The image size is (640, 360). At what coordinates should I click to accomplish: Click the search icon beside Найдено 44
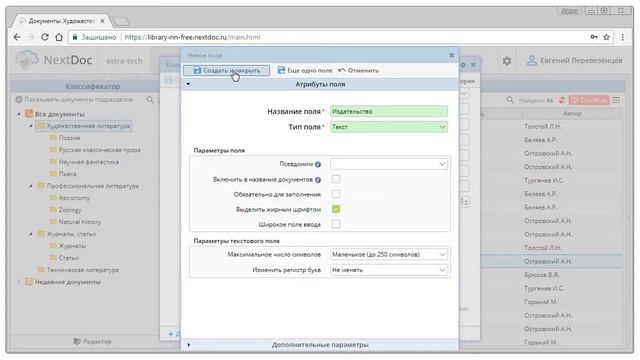[510, 100]
